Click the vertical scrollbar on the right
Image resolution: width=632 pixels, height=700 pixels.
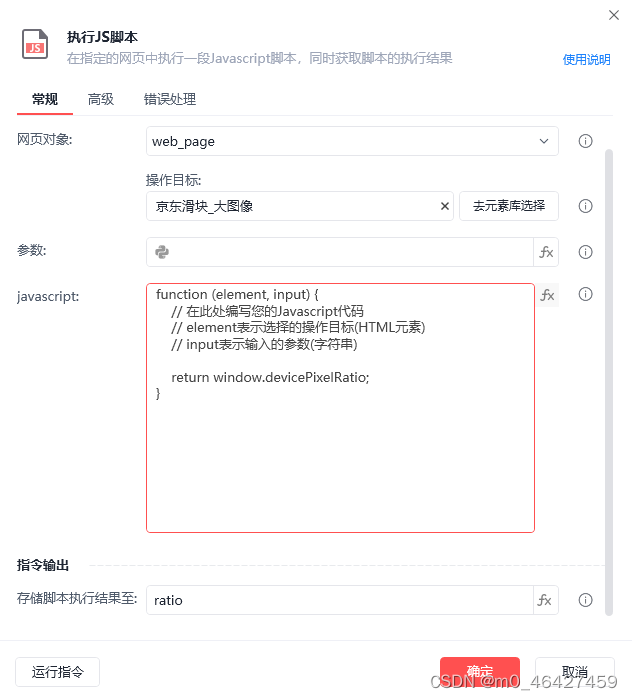pos(609,382)
